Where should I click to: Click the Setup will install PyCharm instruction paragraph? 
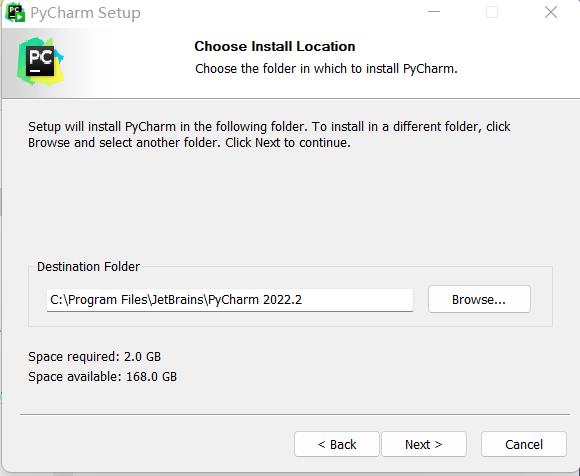pyautogui.click(x=269, y=135)
